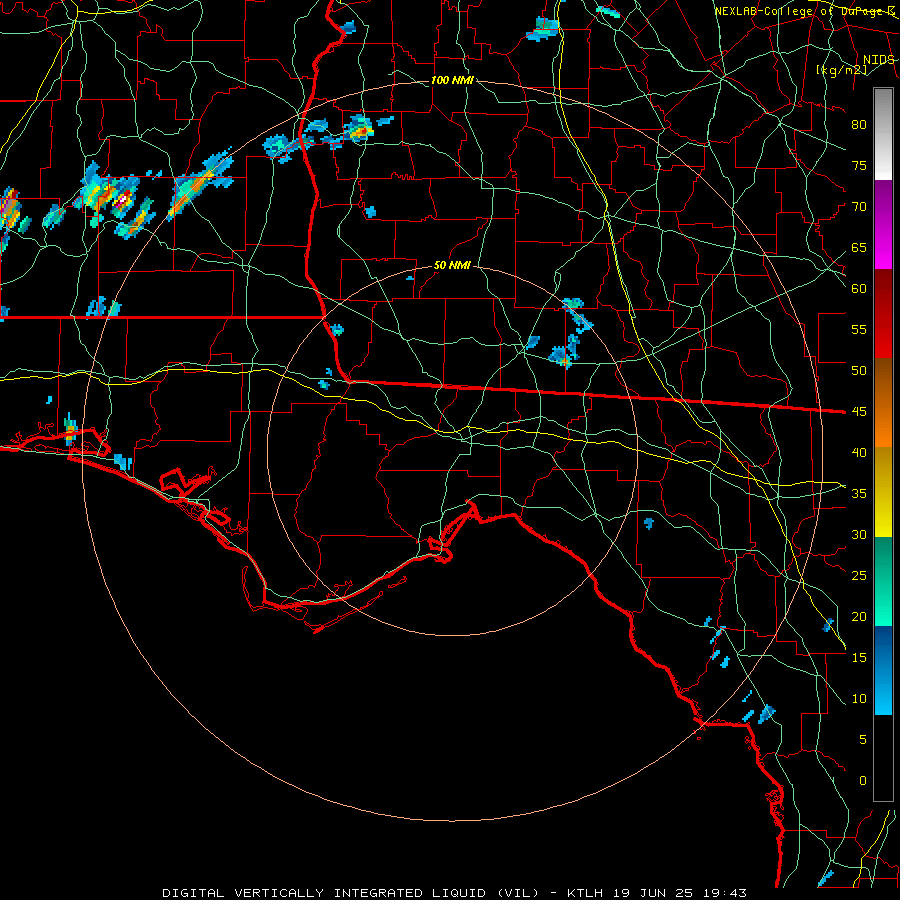Click the 40 value on the color scale
The height and width of the screenshot is (900, 900).
point(859,453)
